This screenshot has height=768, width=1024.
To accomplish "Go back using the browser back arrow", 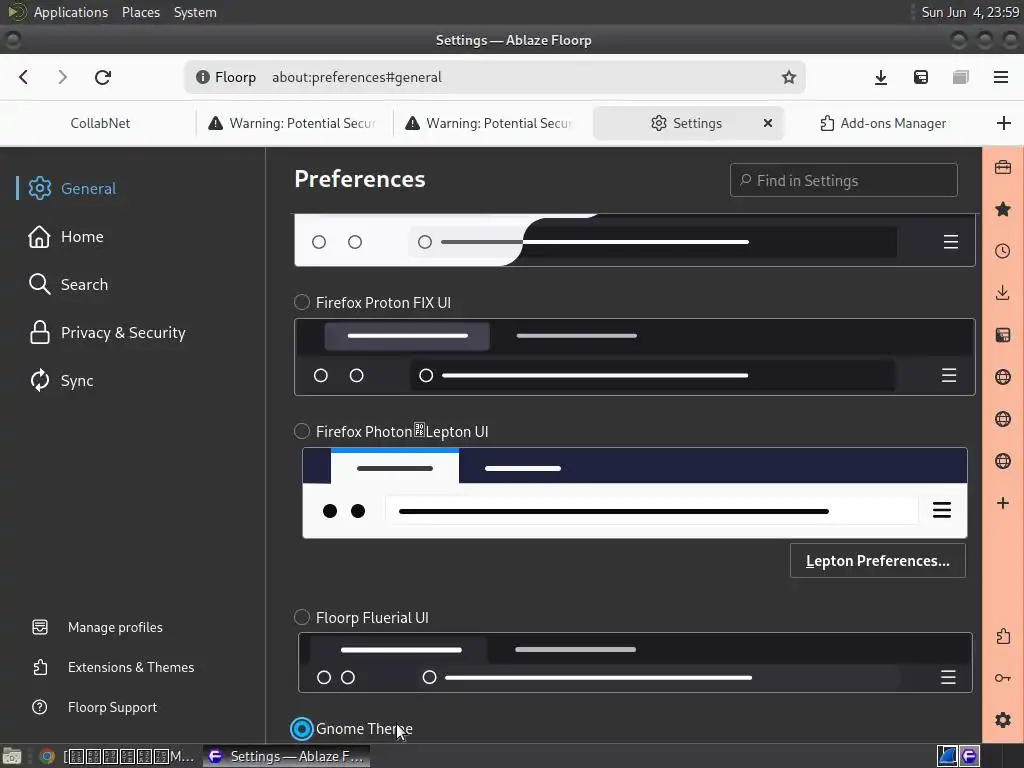I will [x=24, y=77].
